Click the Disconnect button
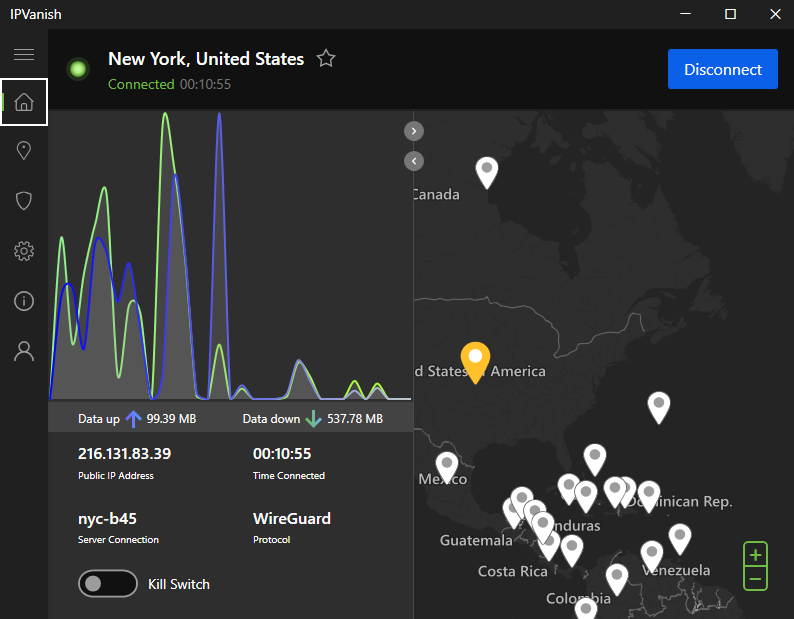The image size is (794, 619). (x=722, y=69)
